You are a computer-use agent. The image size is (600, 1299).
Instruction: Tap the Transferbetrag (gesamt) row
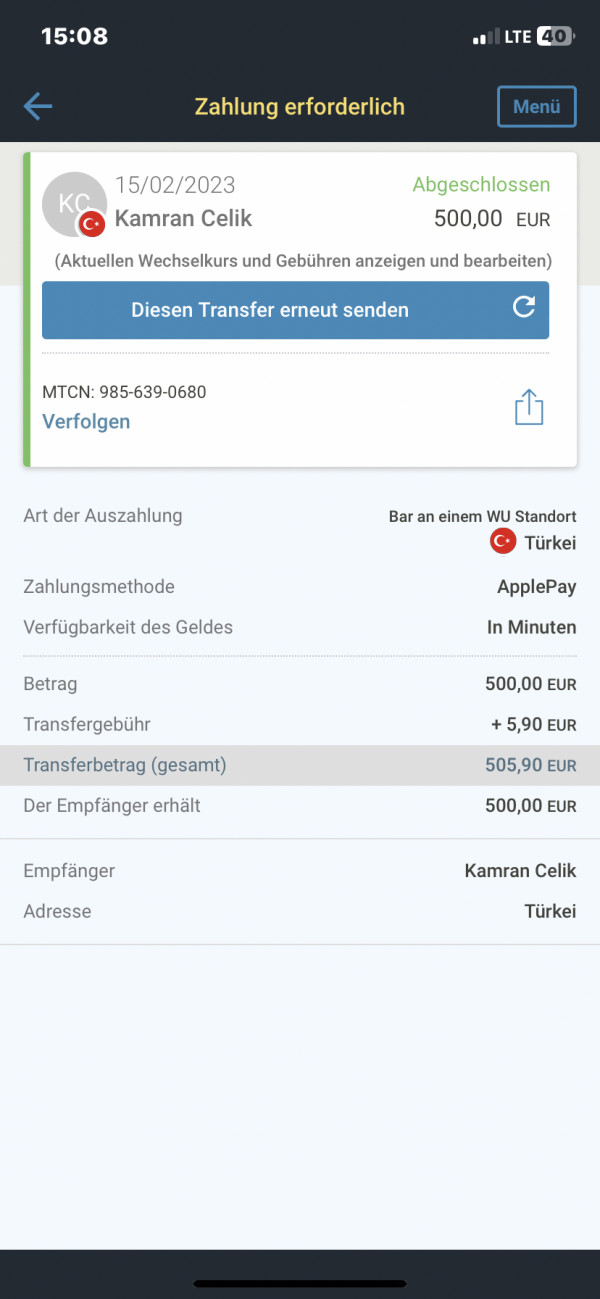300,765
